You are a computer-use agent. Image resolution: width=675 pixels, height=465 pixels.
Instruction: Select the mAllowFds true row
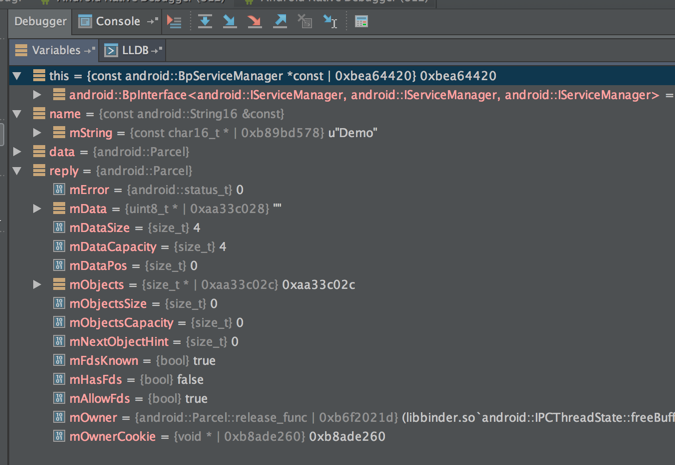pos(342,398)
